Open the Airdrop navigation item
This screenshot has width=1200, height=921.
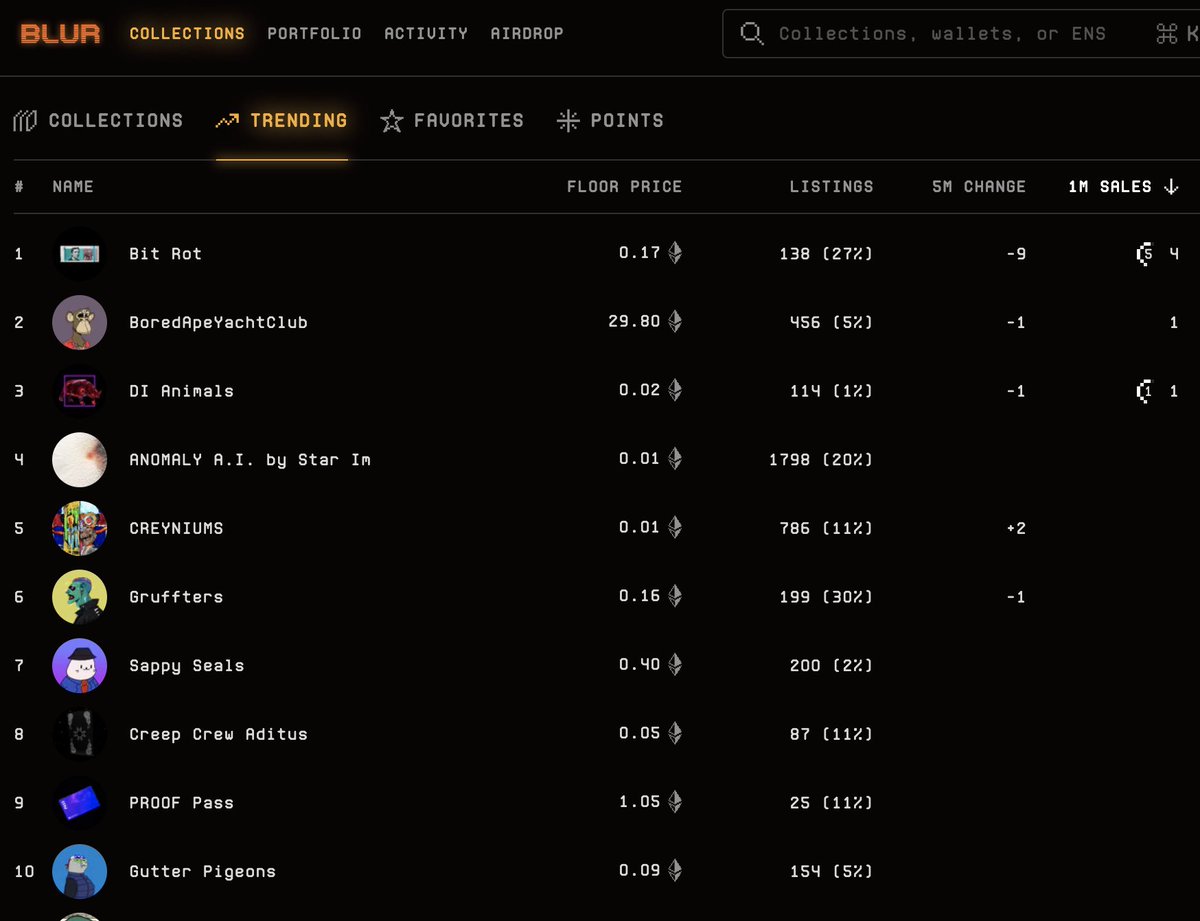coord(527,34)
